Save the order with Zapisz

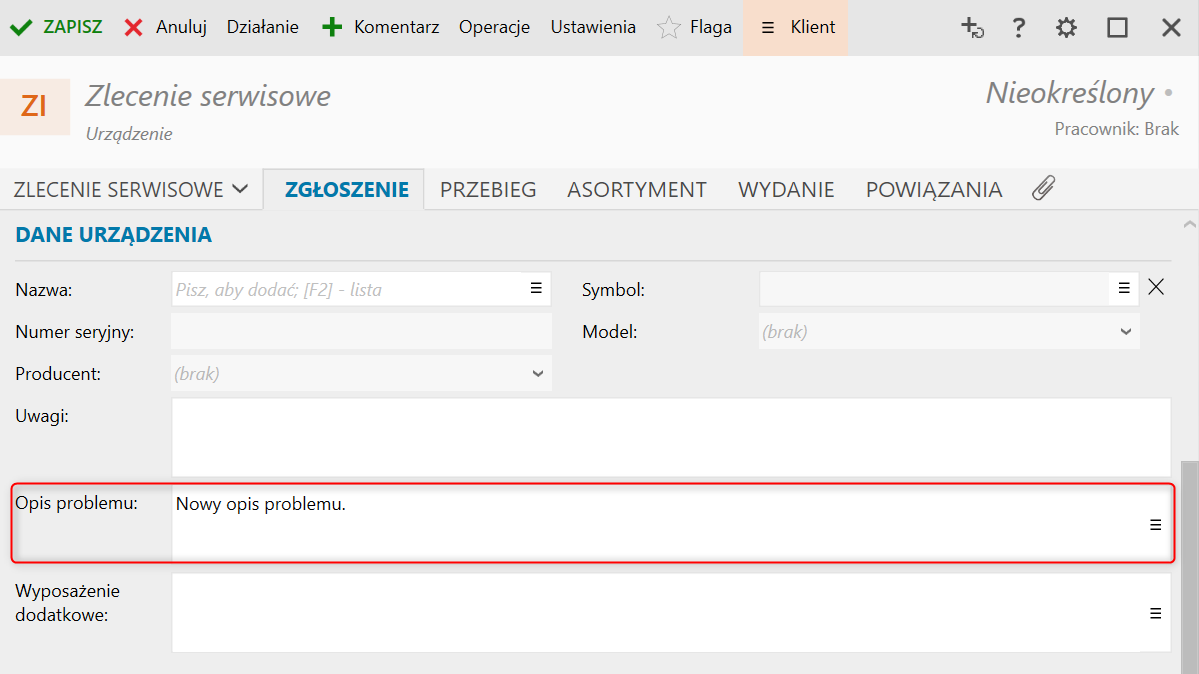57,27
